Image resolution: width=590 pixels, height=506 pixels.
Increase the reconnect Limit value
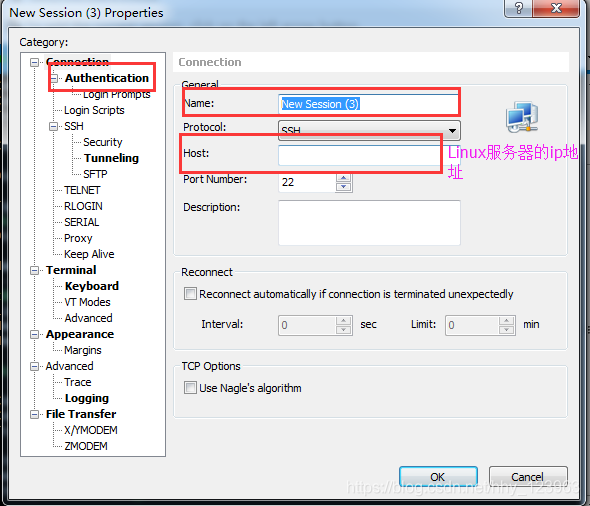click(x=507, y=321)
